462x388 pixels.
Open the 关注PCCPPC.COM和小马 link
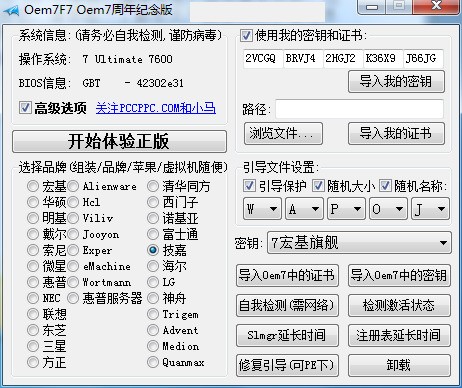click(x=156, y=108)
